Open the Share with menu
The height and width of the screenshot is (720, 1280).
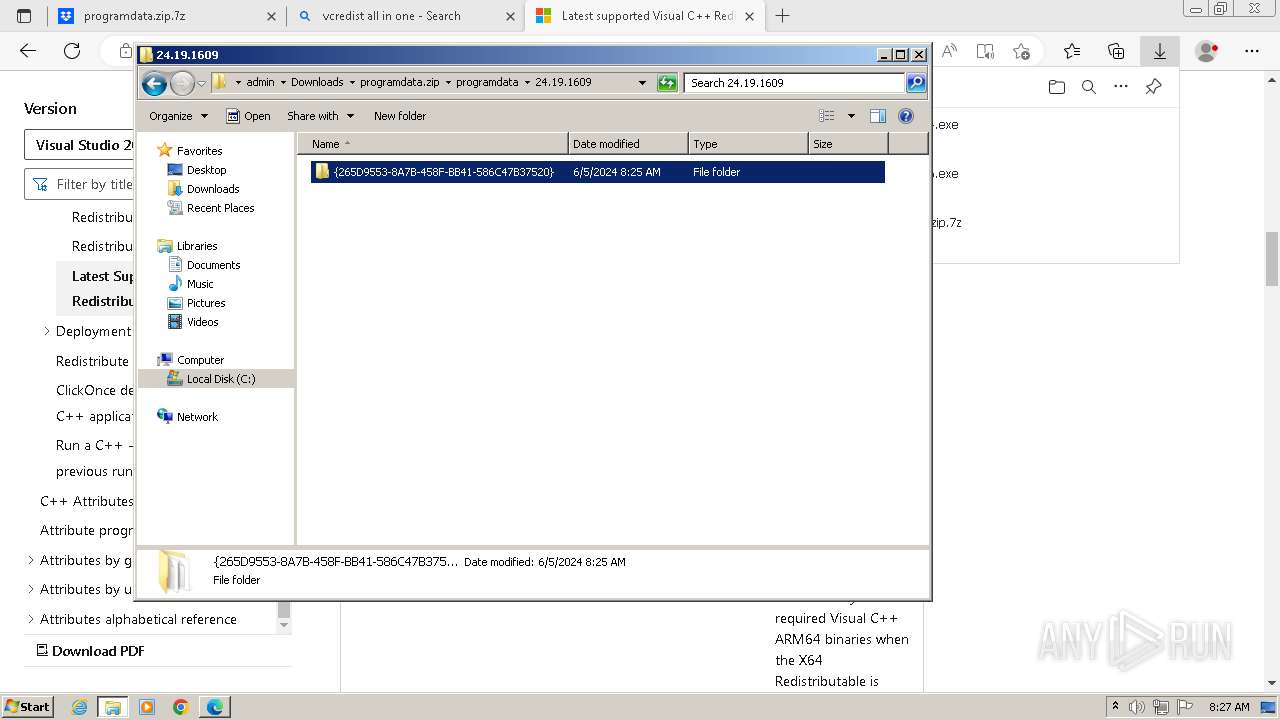[x=320, y=116]
